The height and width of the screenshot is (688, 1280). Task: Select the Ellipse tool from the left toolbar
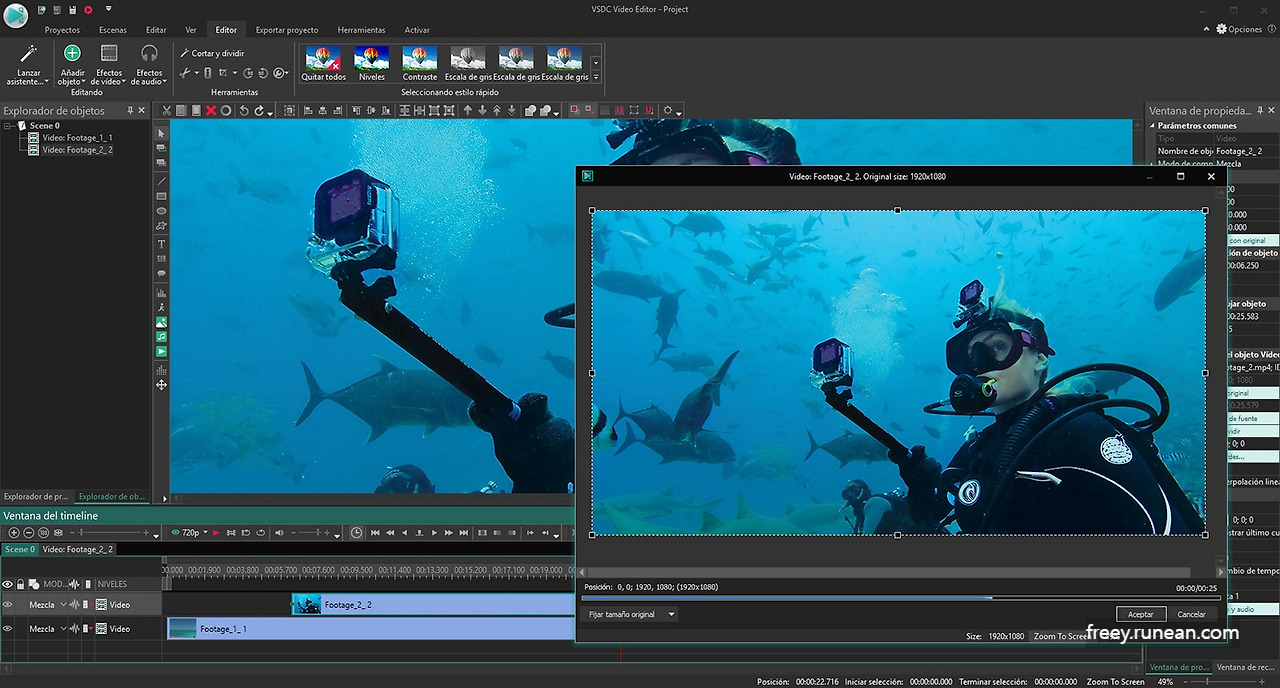click(161, 209)
